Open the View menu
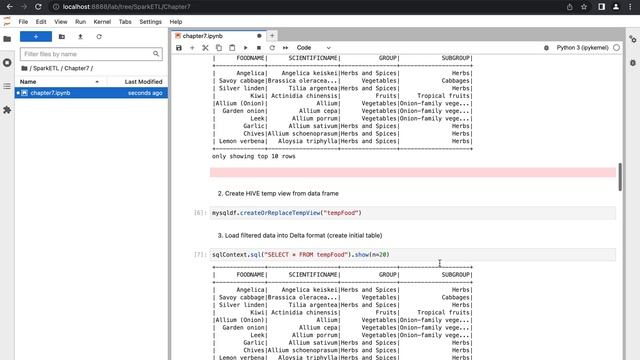The height and width of the screenshot is (360, 640). point(61,22)
